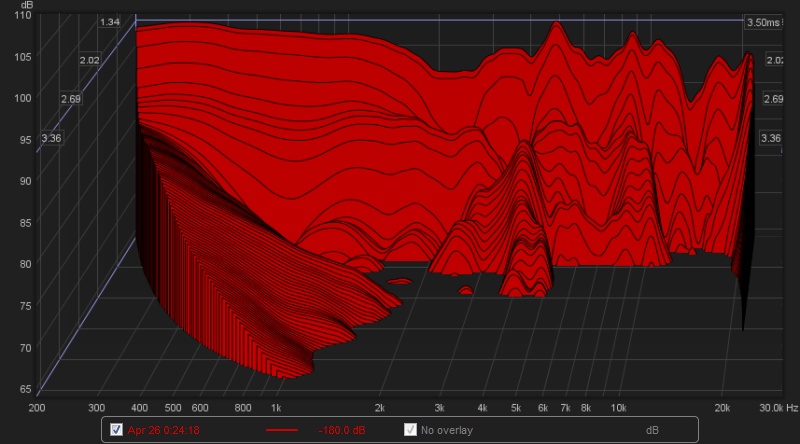This screenshot has height=444, width=800.
Task: Select the 10k frequency axis label
Action: tap(618, 408)
